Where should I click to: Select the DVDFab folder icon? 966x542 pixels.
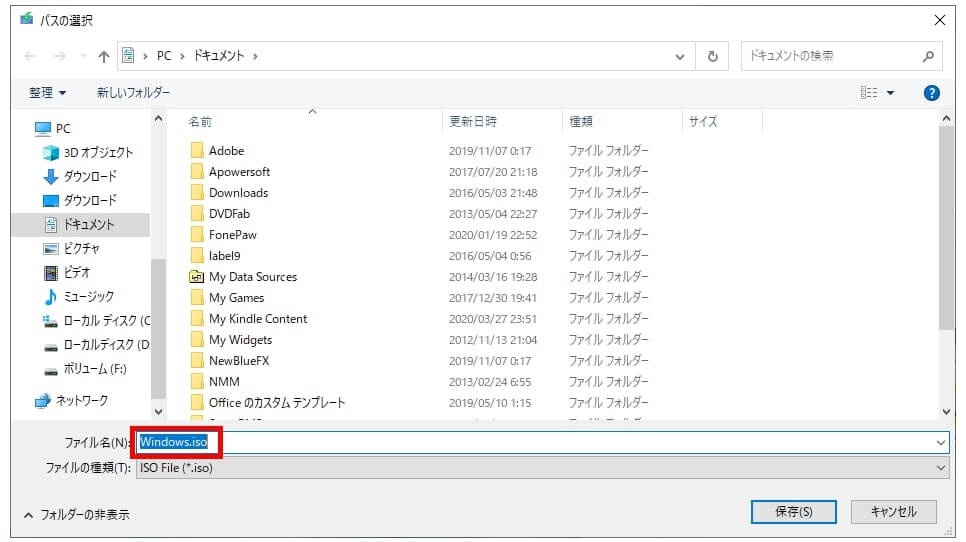197,213
